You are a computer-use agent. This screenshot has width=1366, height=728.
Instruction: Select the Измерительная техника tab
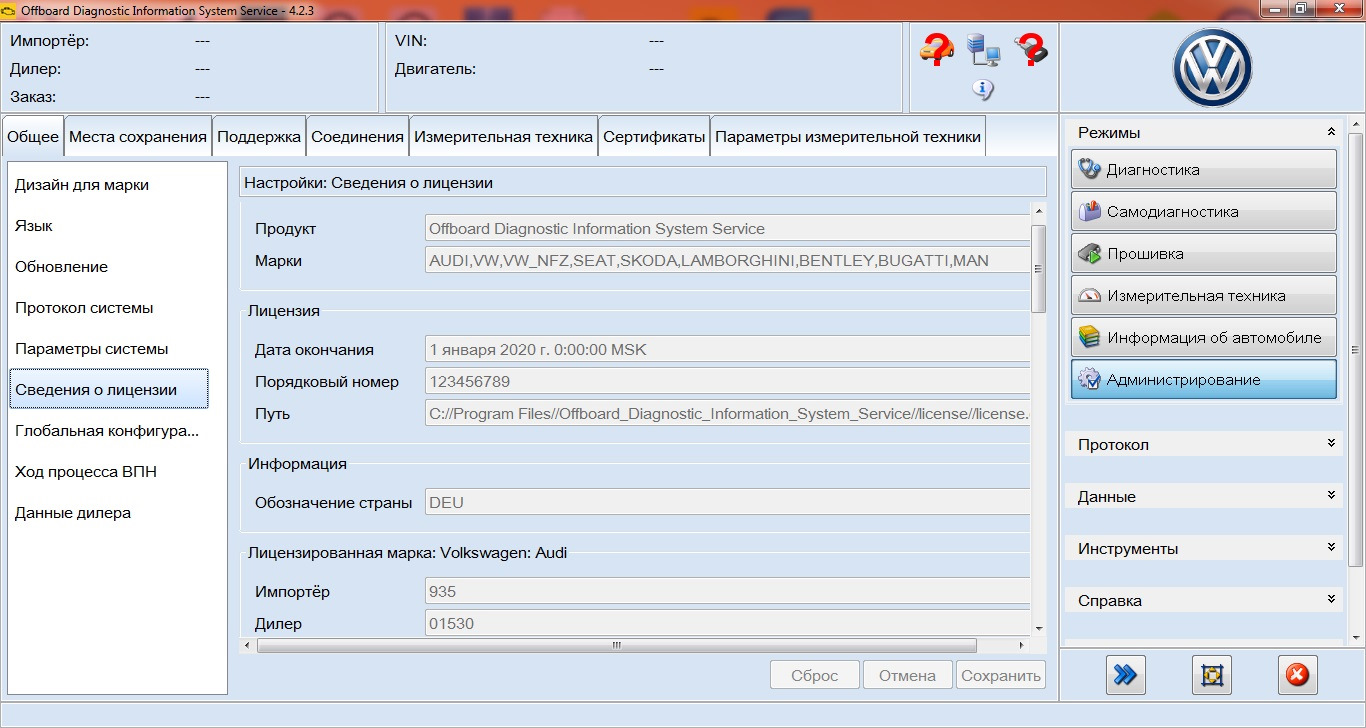pos(504,137)
